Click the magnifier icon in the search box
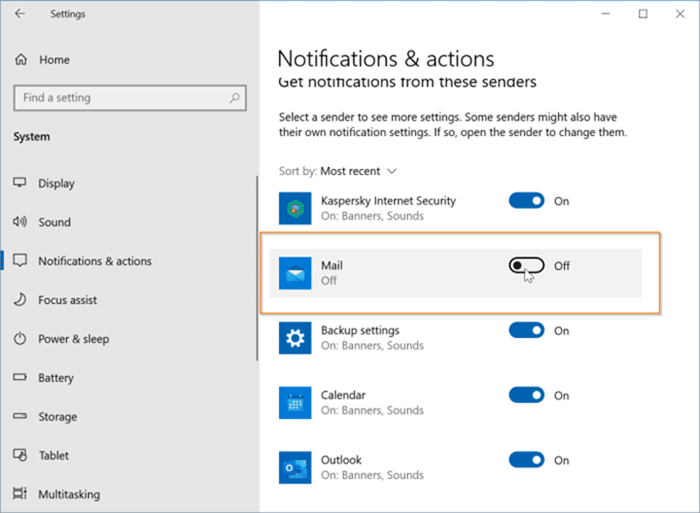The image size is (700, 513). click(x=234, y=98)
